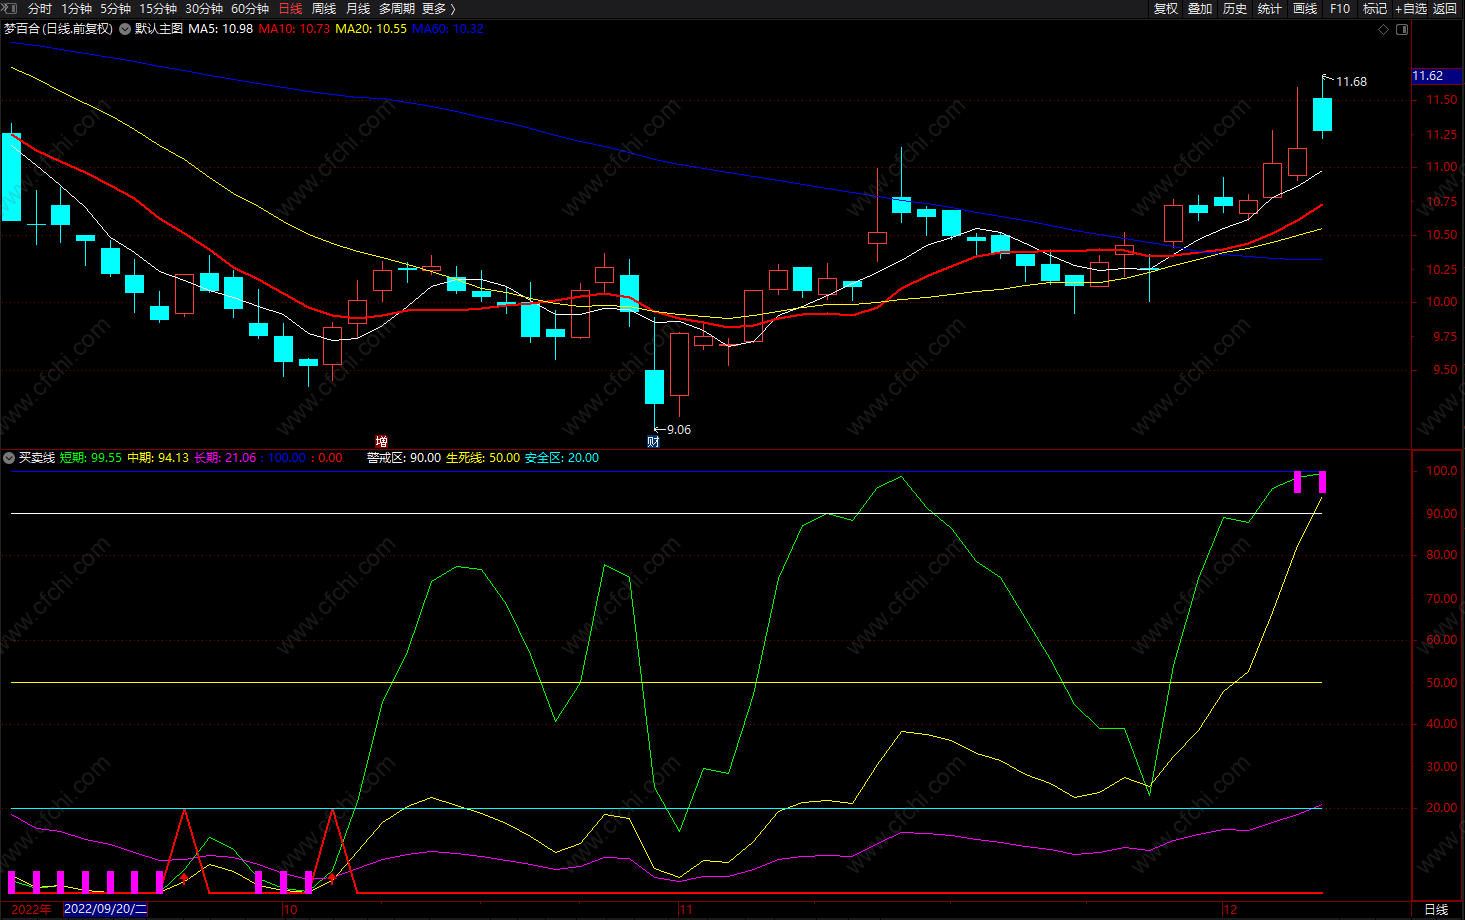Click the MA60: 10.32 value

[x=448, y=29]
